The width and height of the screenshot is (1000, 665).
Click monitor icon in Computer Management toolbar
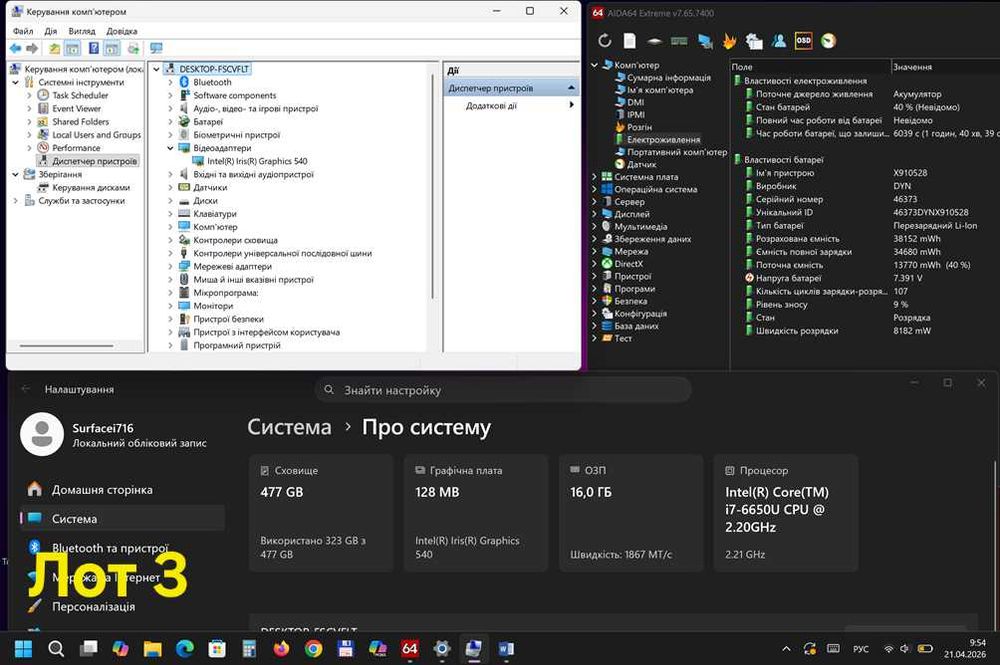pyautogui.click(x=156, y=48)
